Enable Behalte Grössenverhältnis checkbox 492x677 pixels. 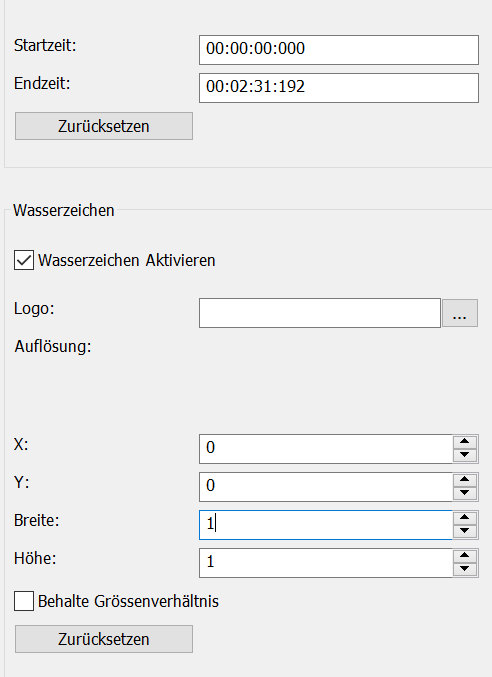(24, 601)
